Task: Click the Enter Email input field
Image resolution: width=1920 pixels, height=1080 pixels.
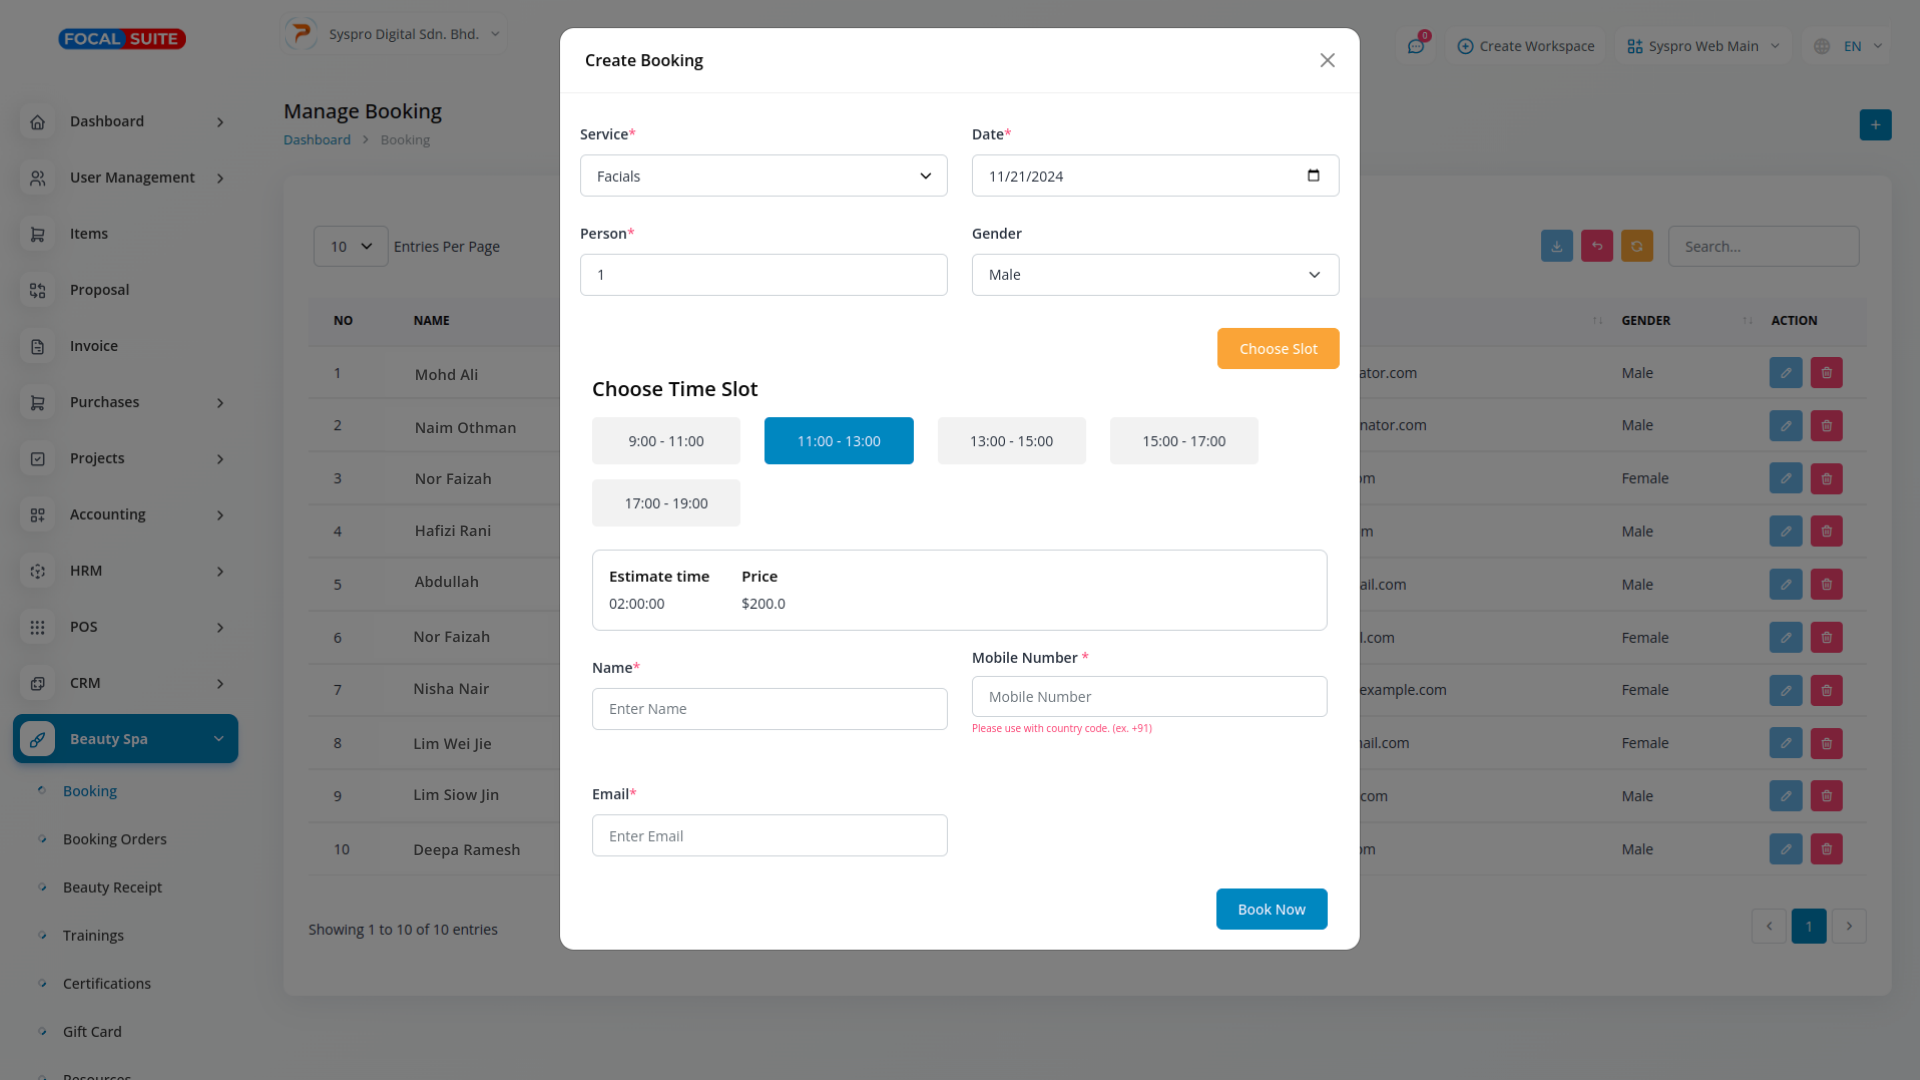Action: 769,836
